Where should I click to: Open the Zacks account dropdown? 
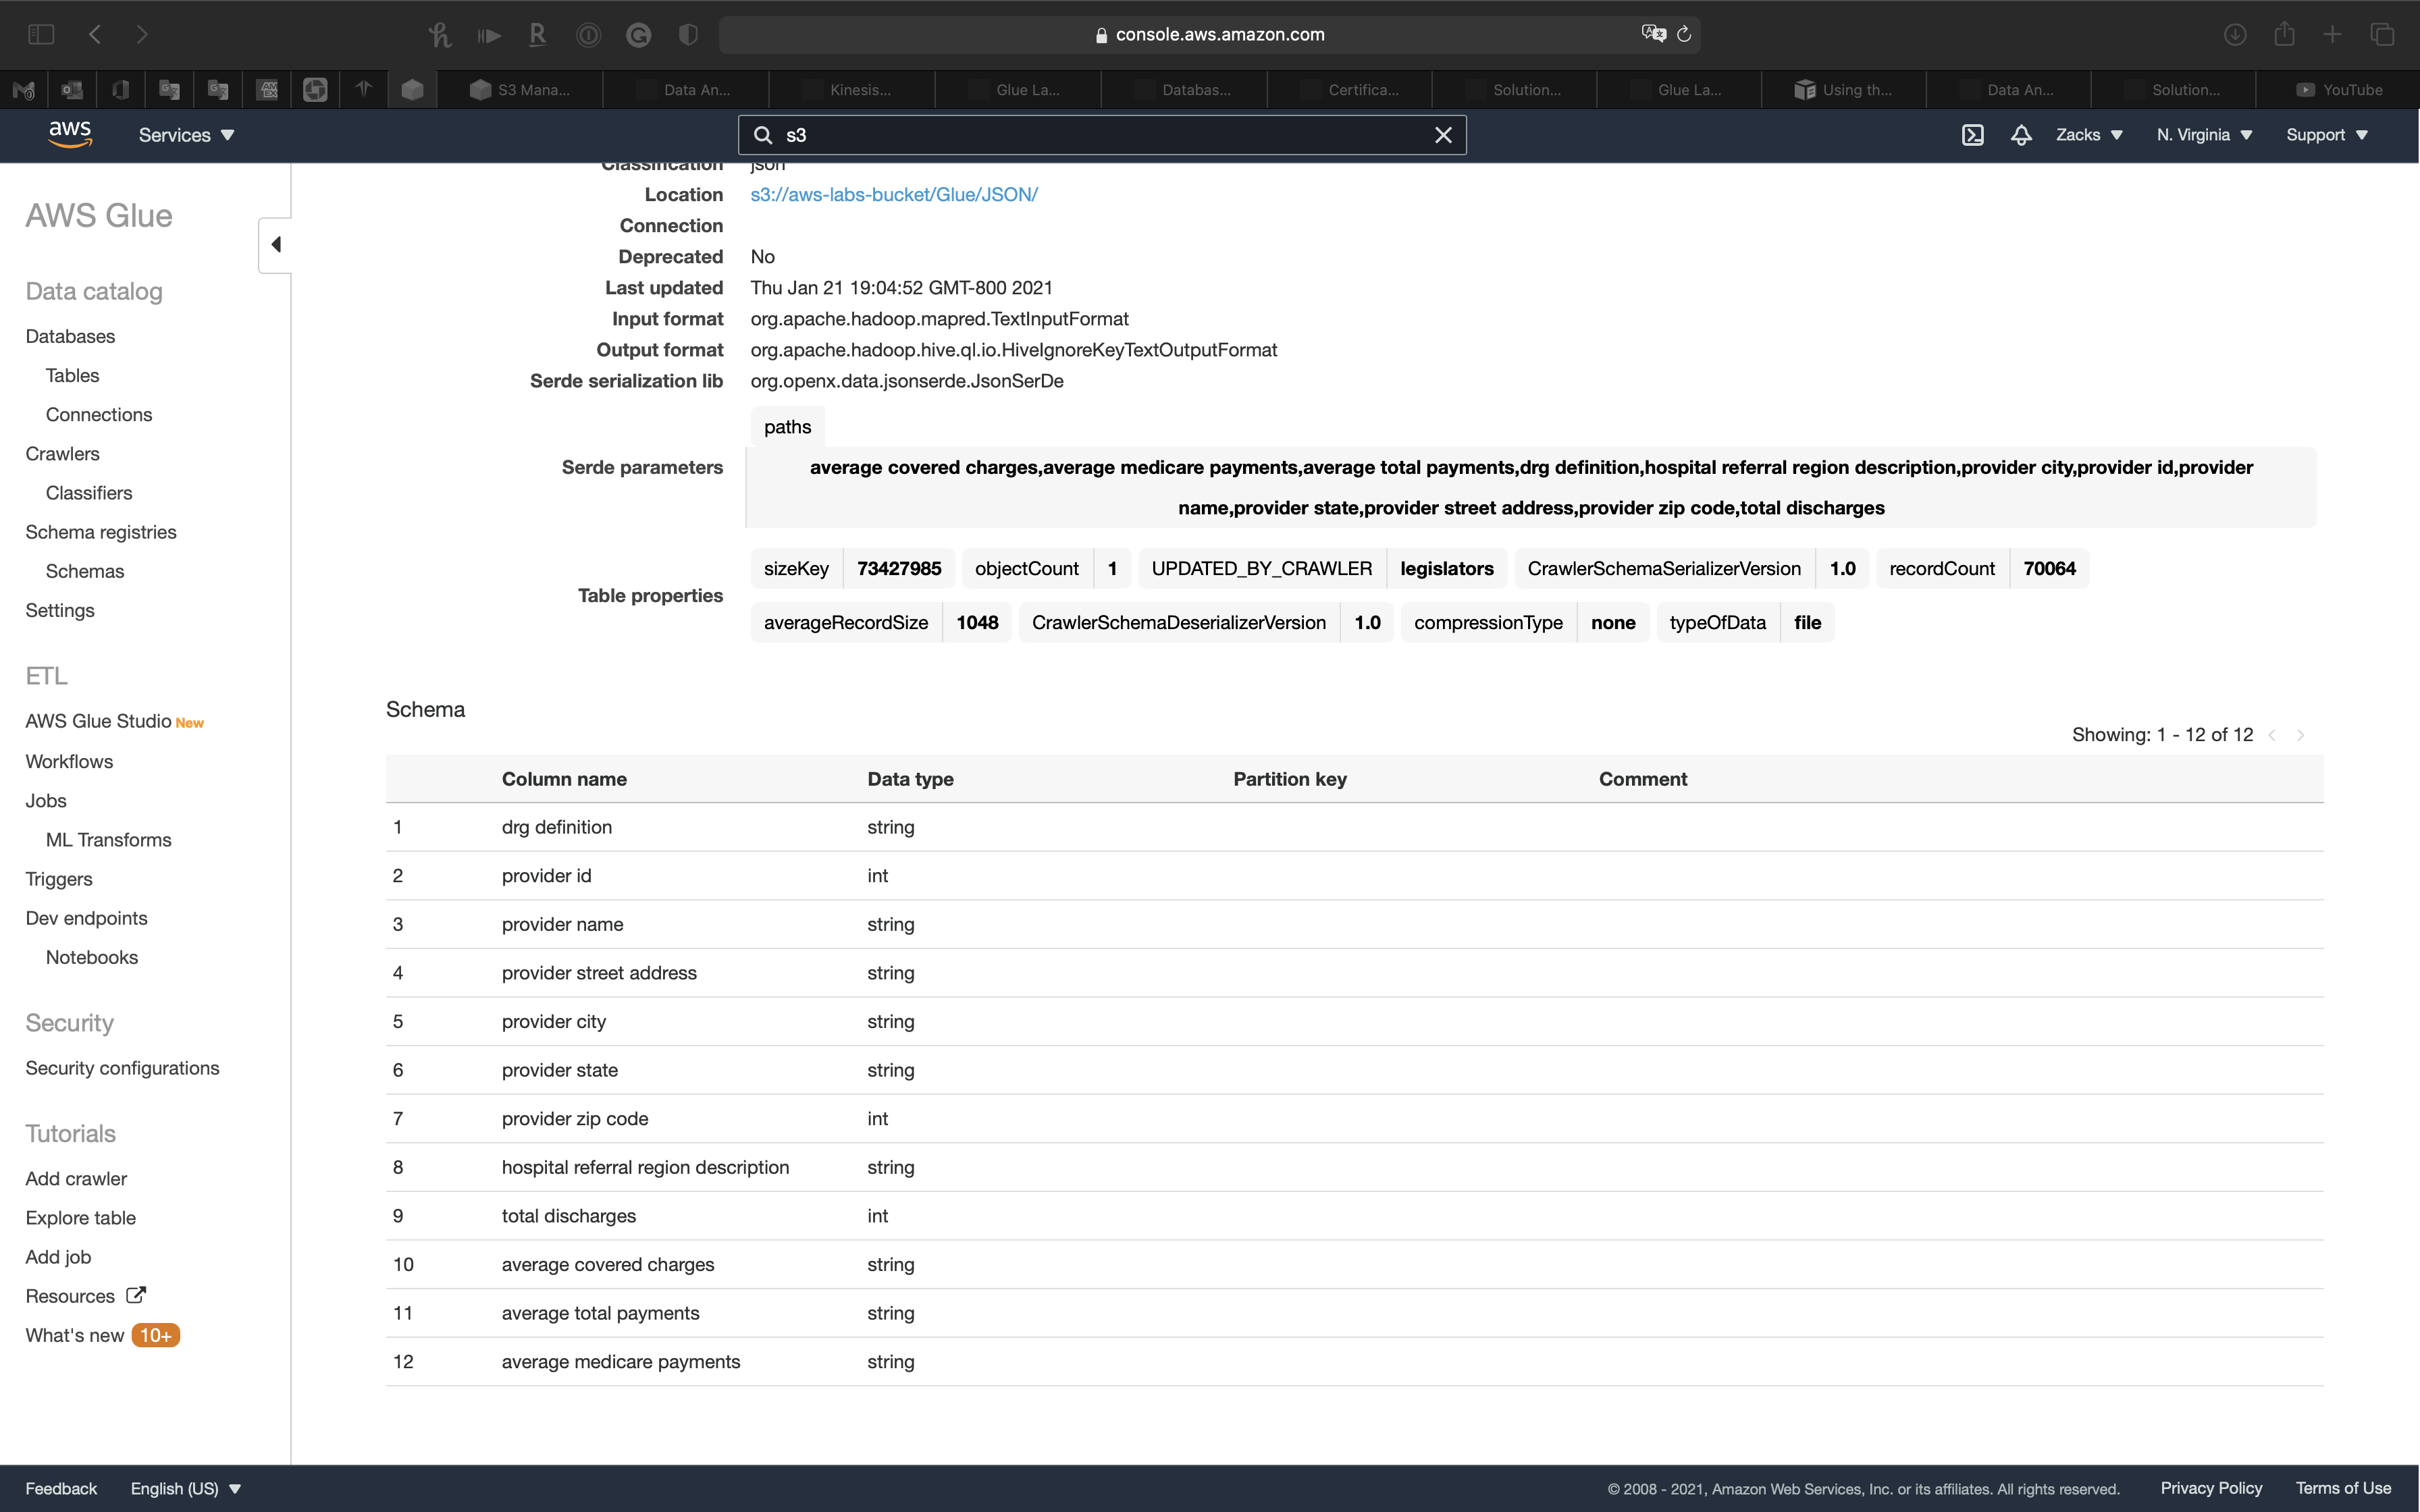pyautogui.click(x=2088, y=135)
